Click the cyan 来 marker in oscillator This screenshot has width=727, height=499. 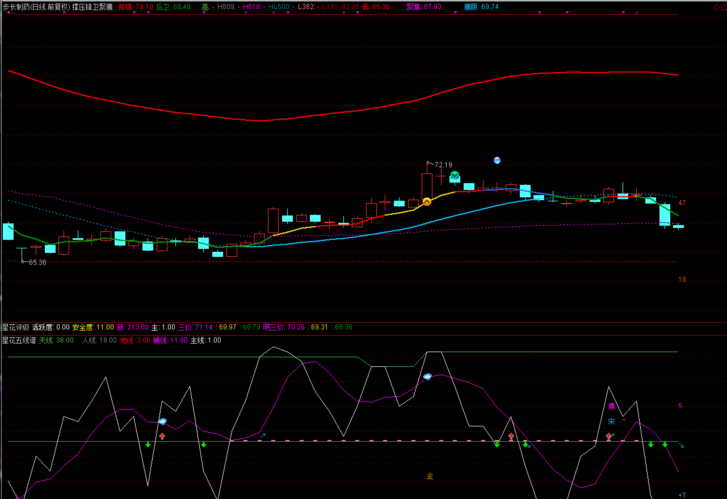(612, 422)
